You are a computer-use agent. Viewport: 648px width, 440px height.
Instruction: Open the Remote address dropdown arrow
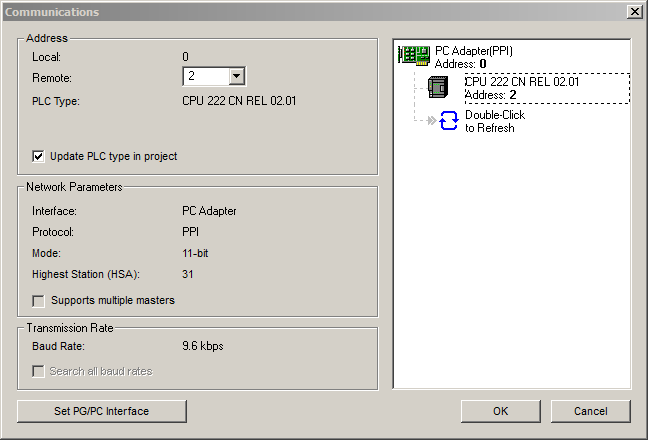coord(237,76)
